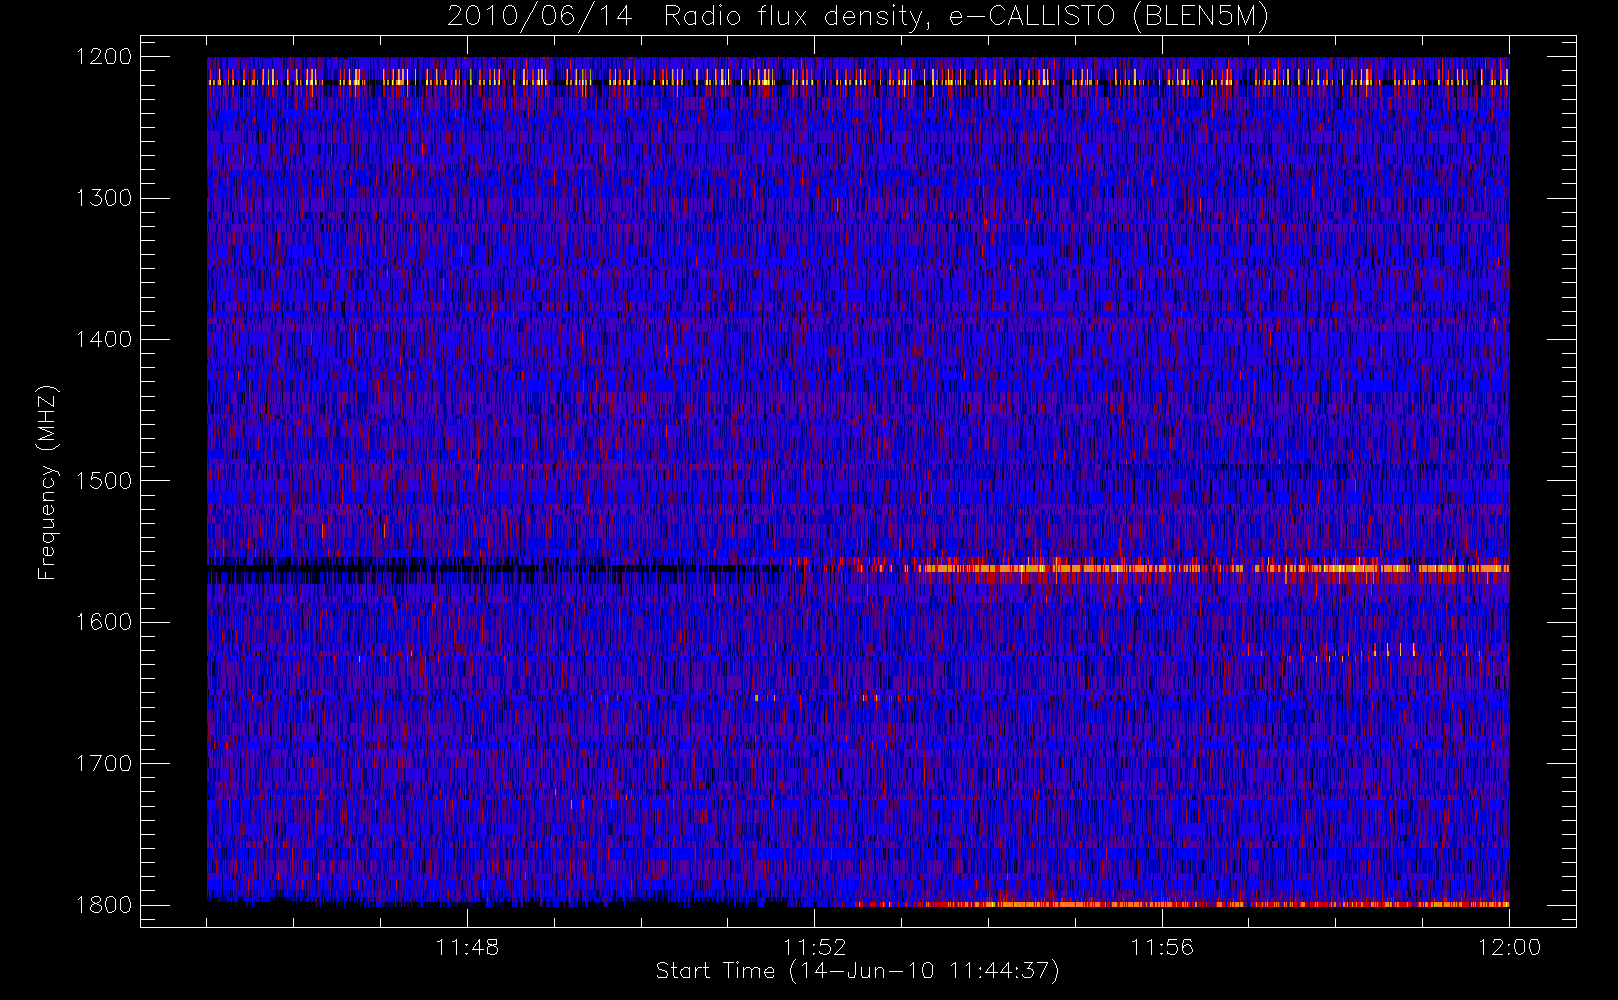This screenshot has width=1618, height=1000.
Task: Click the 1600 frequency tick label
Action: [104, 622]
